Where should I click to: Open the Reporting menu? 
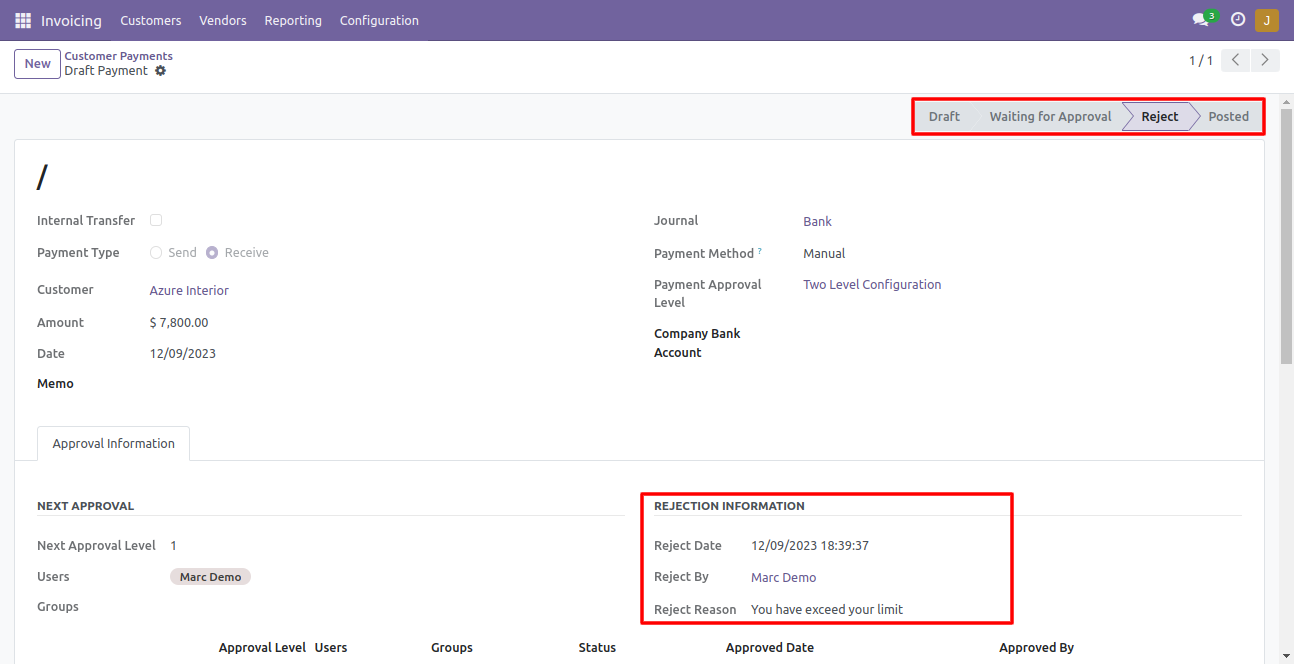(293, 20)
